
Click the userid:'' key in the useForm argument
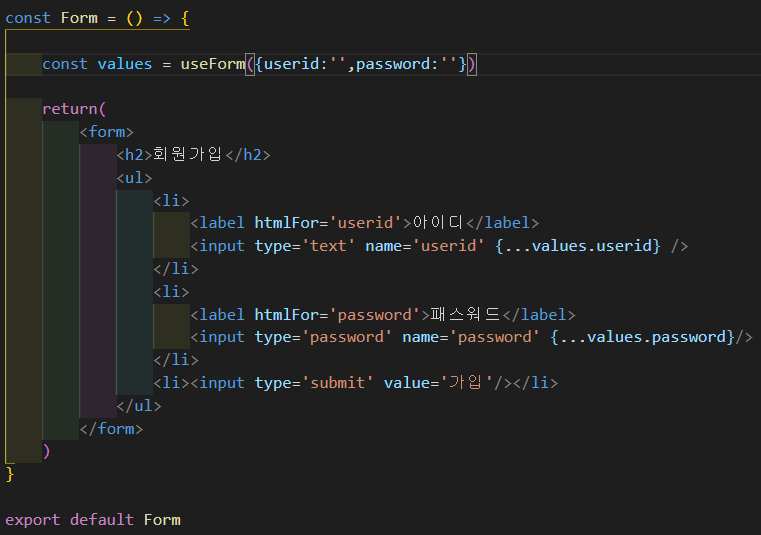tap(305, 64)
